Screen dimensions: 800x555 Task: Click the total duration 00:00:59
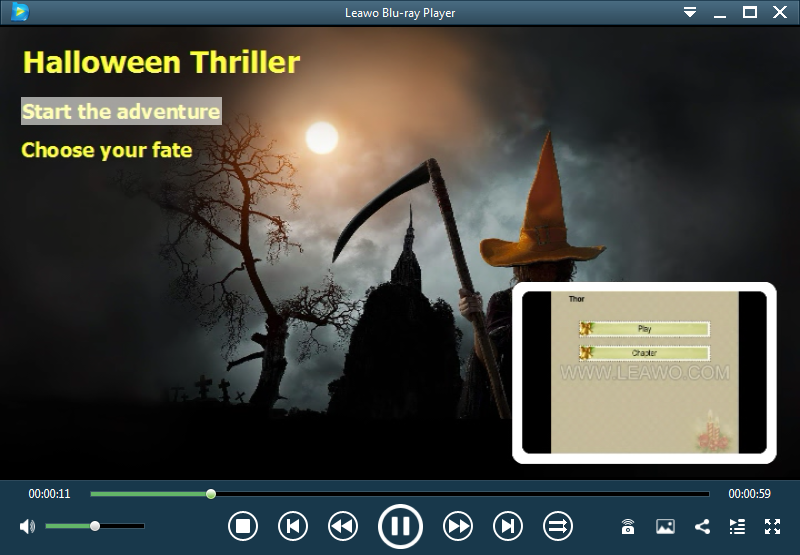pyautogui.click(x=749, y=494)
